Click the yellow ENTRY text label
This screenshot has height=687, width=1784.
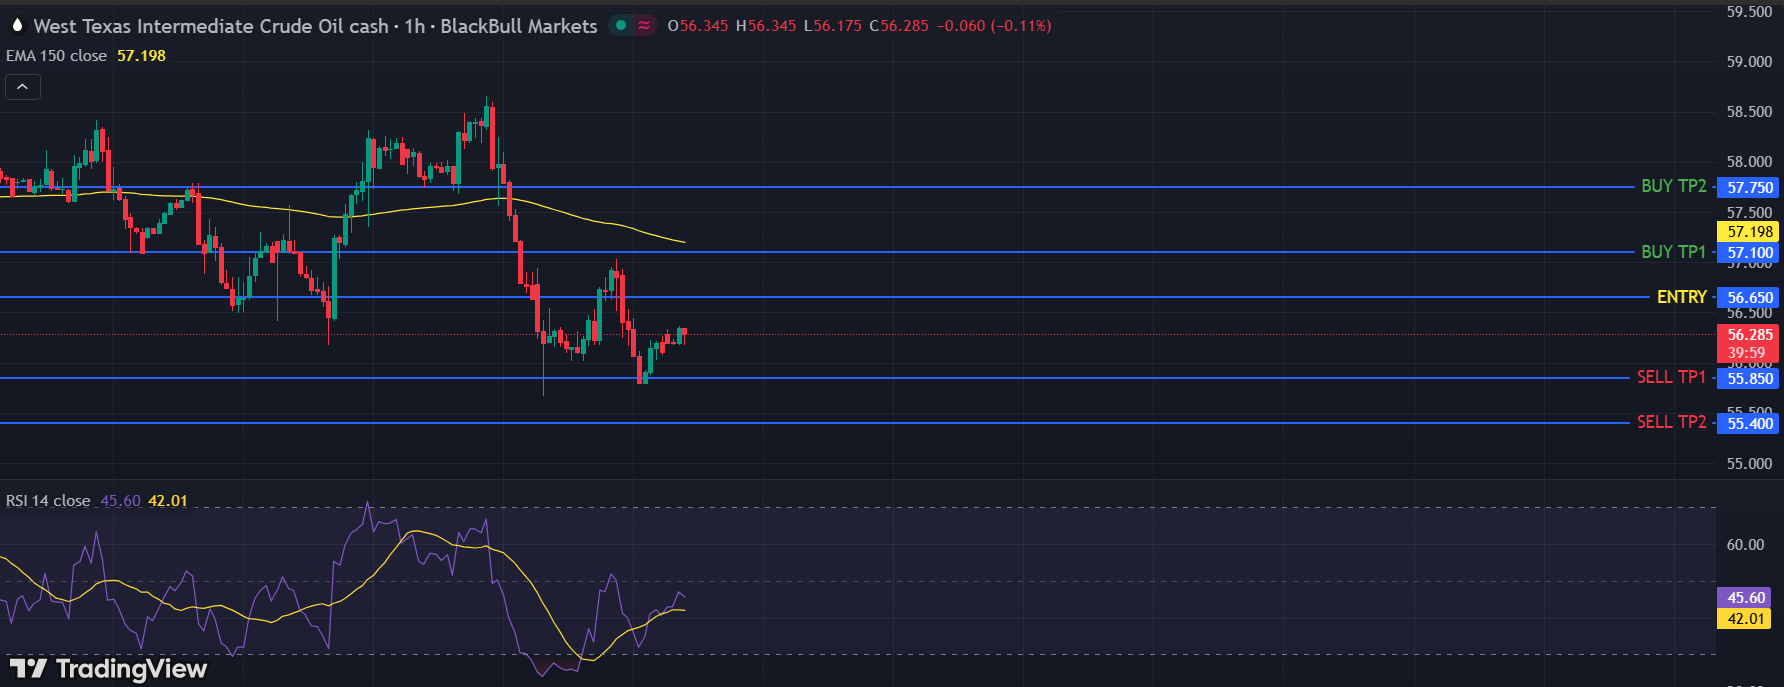pos(1681,297)
